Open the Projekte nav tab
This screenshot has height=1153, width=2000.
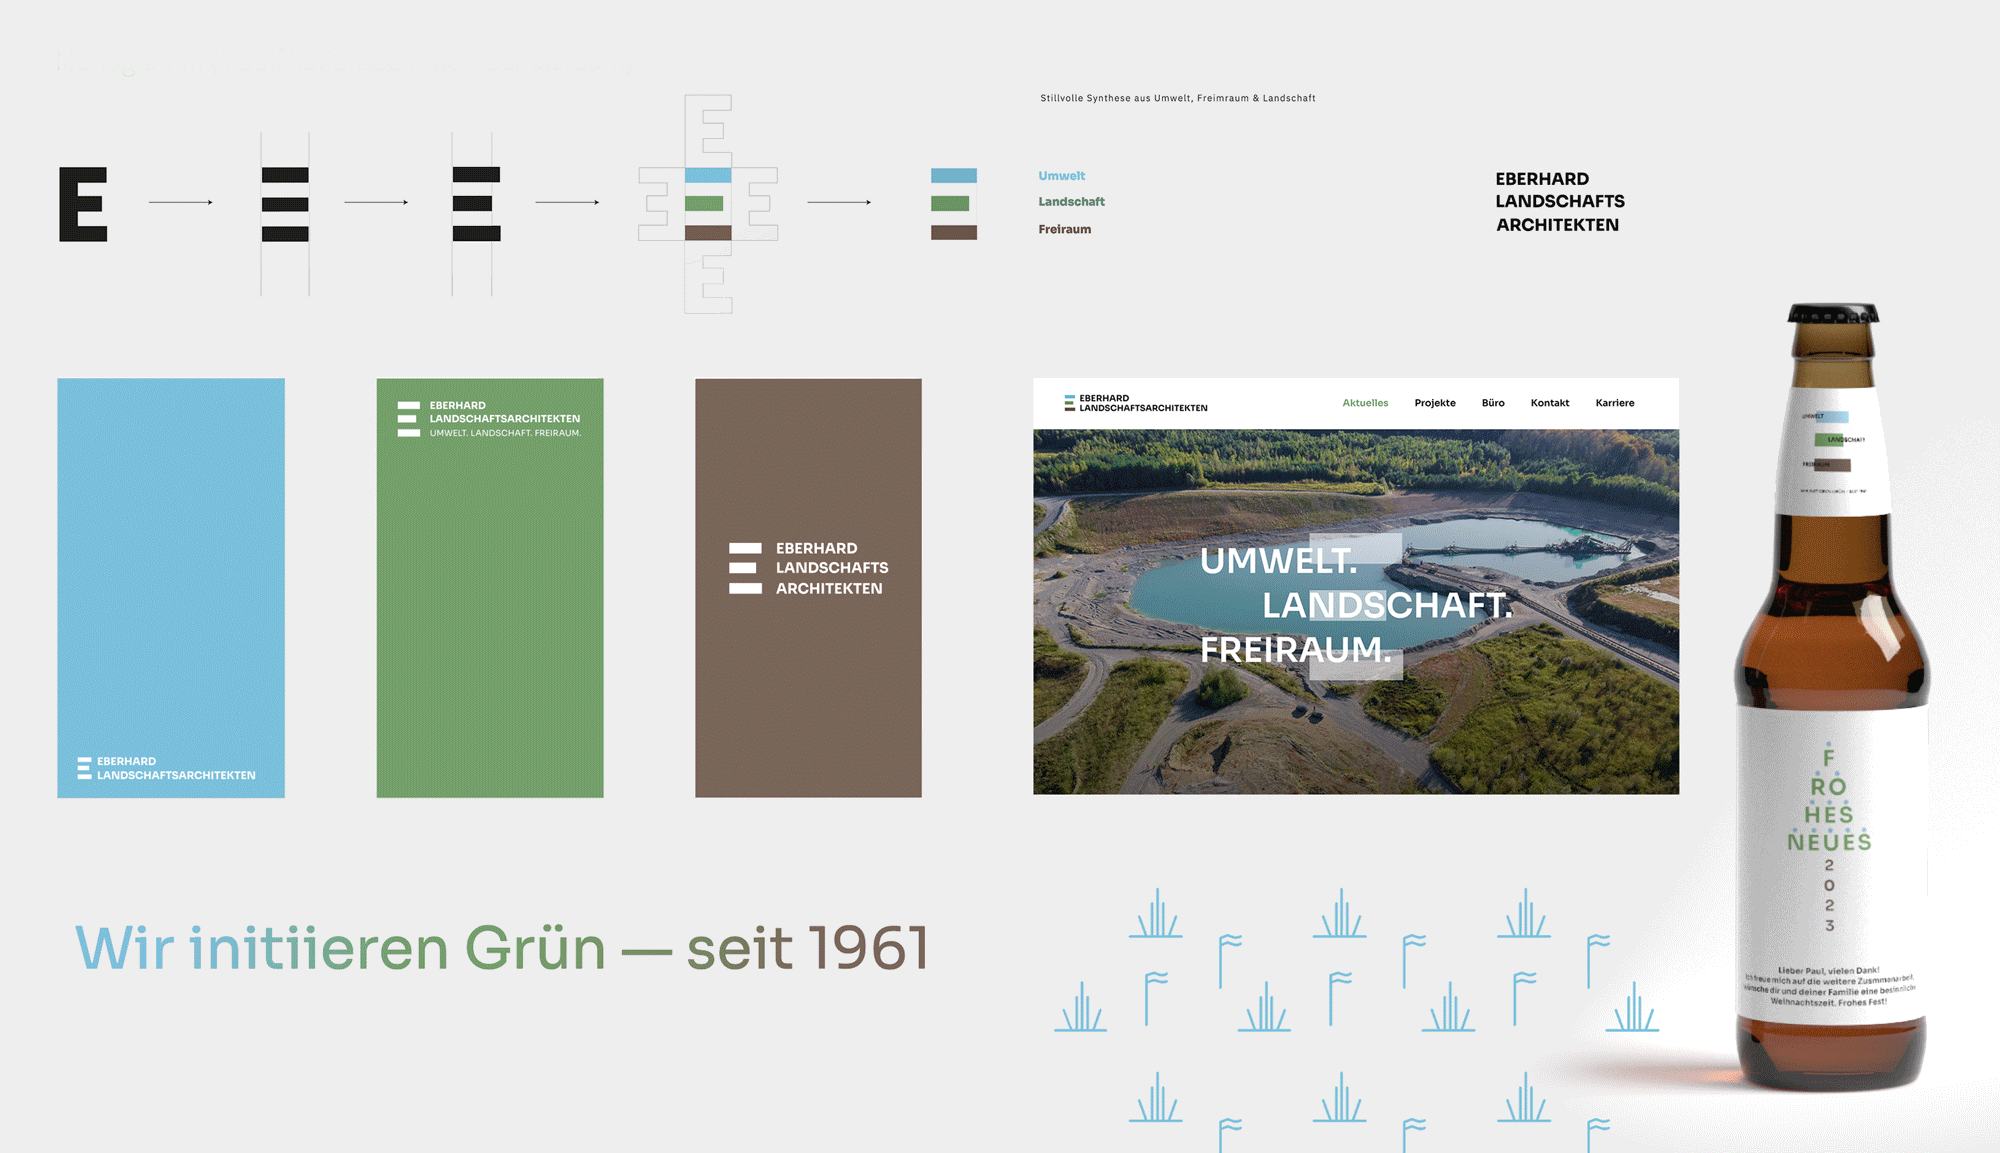(x=1434, y=403)
